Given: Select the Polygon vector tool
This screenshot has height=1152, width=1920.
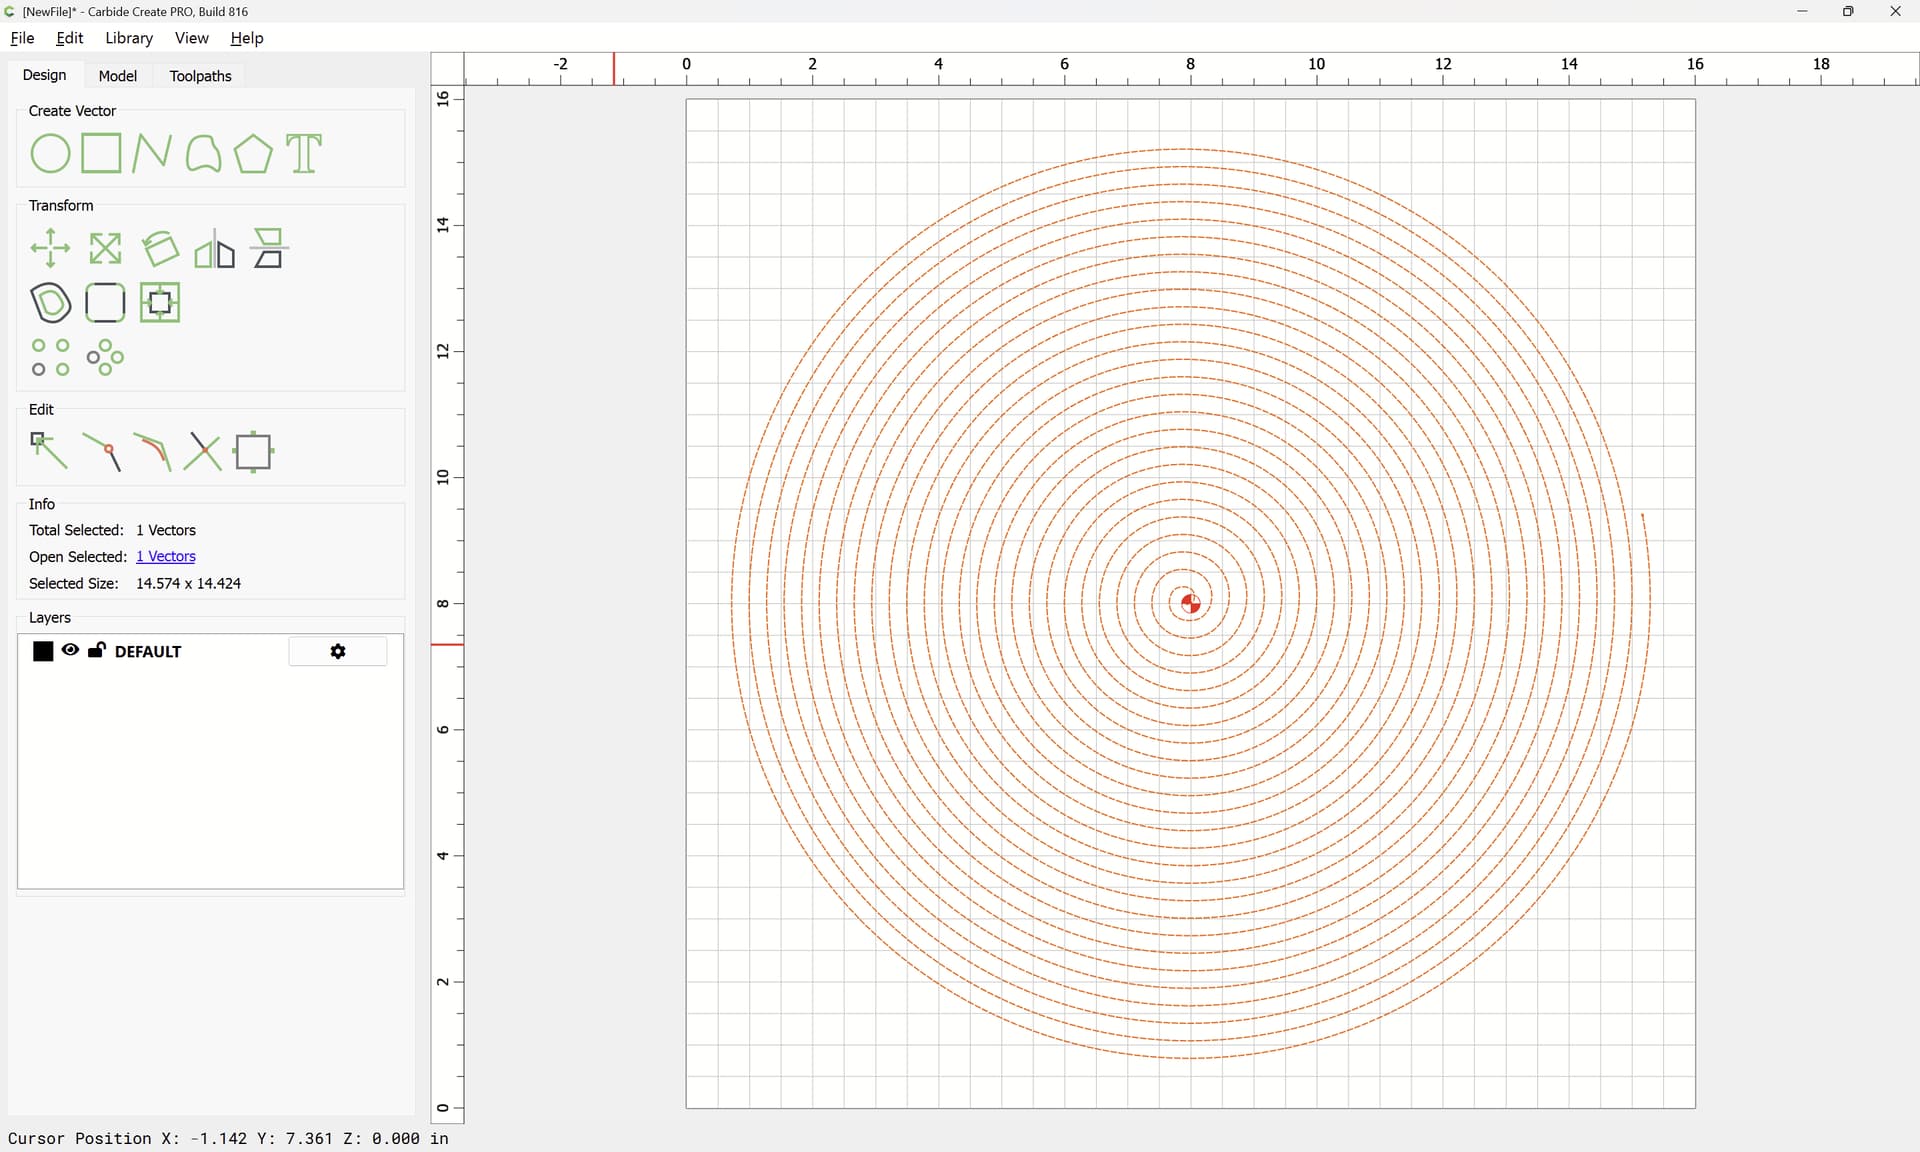Looking at the screenshot, I should (253, 154).
